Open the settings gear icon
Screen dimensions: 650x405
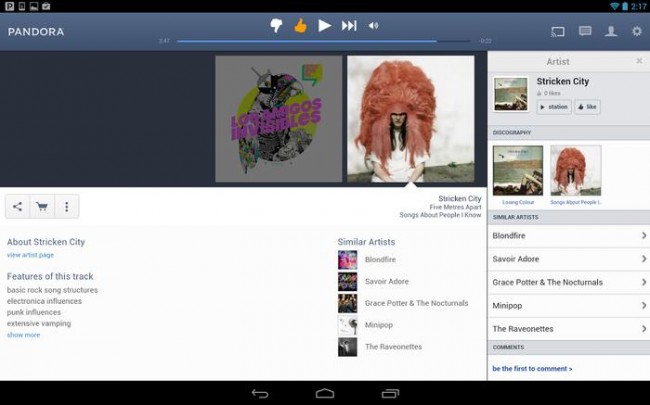click(x=637, y=31)
